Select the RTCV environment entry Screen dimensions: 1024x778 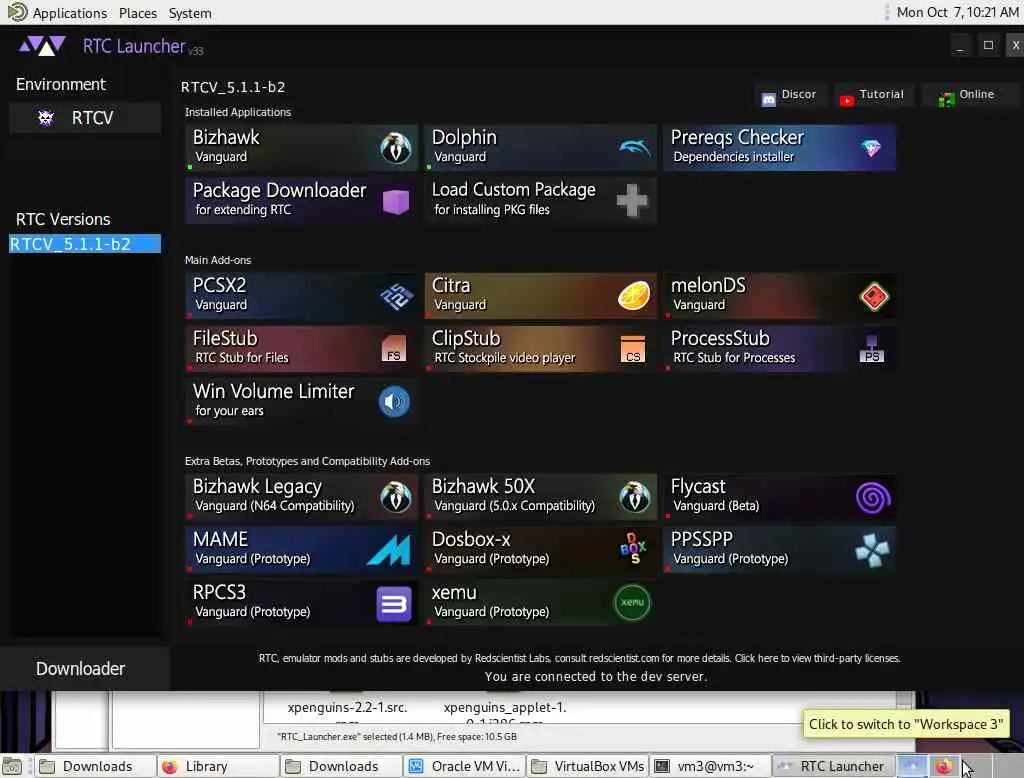tap(85, 118)
